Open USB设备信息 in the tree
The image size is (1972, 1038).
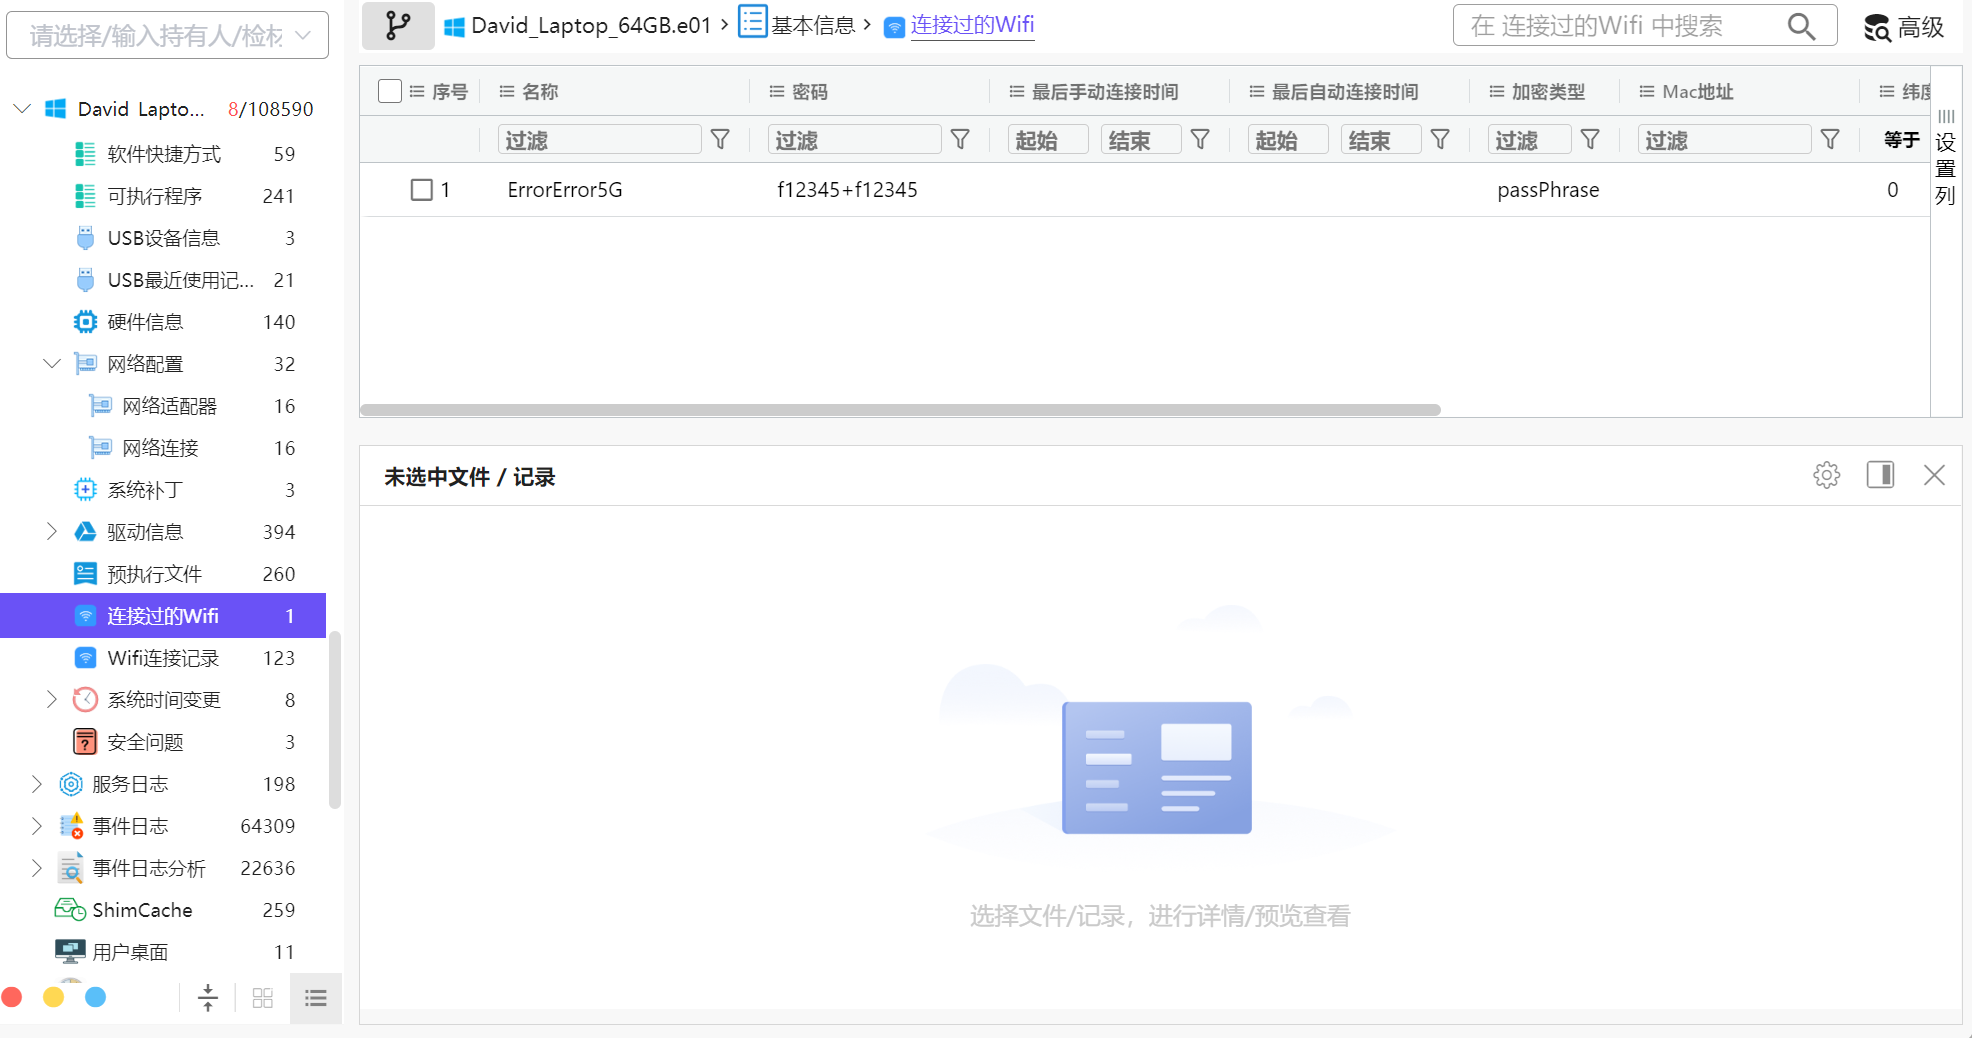[163, 238]
